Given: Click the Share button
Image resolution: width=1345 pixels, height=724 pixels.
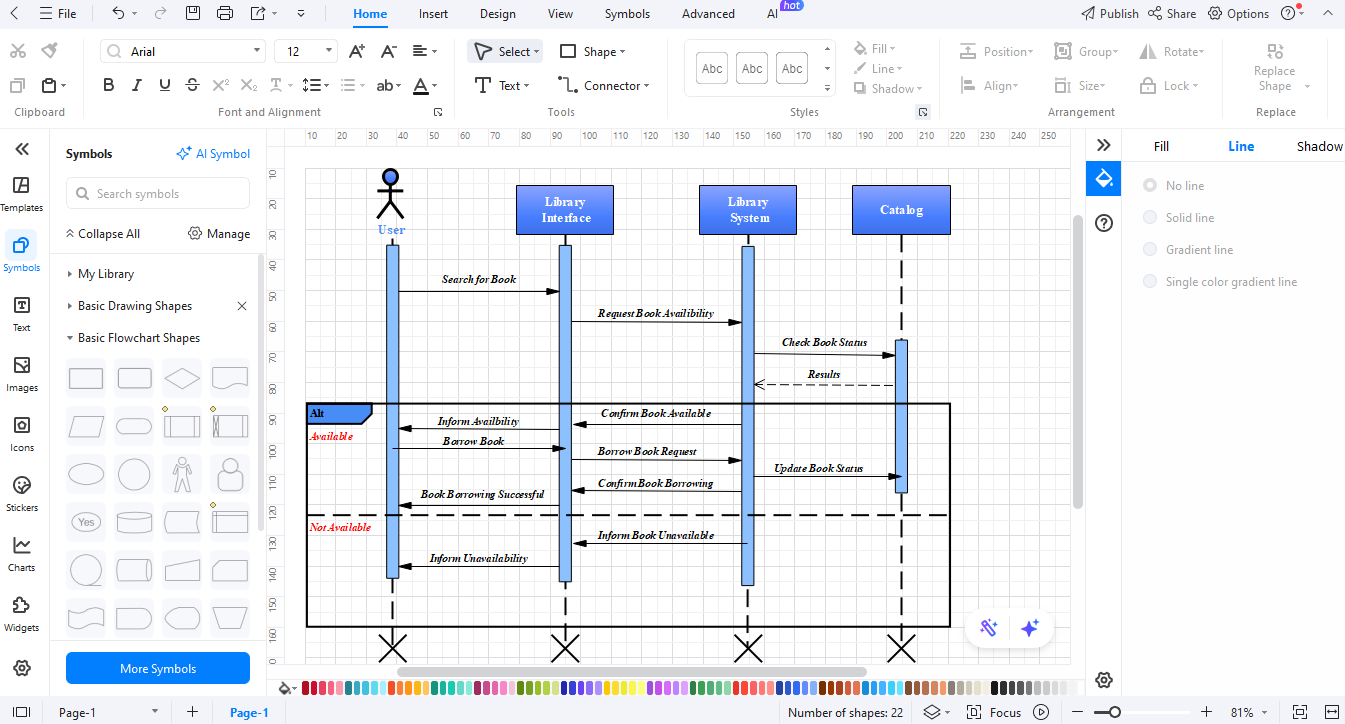Looking at the screenshot, I should click(1172, 14).
